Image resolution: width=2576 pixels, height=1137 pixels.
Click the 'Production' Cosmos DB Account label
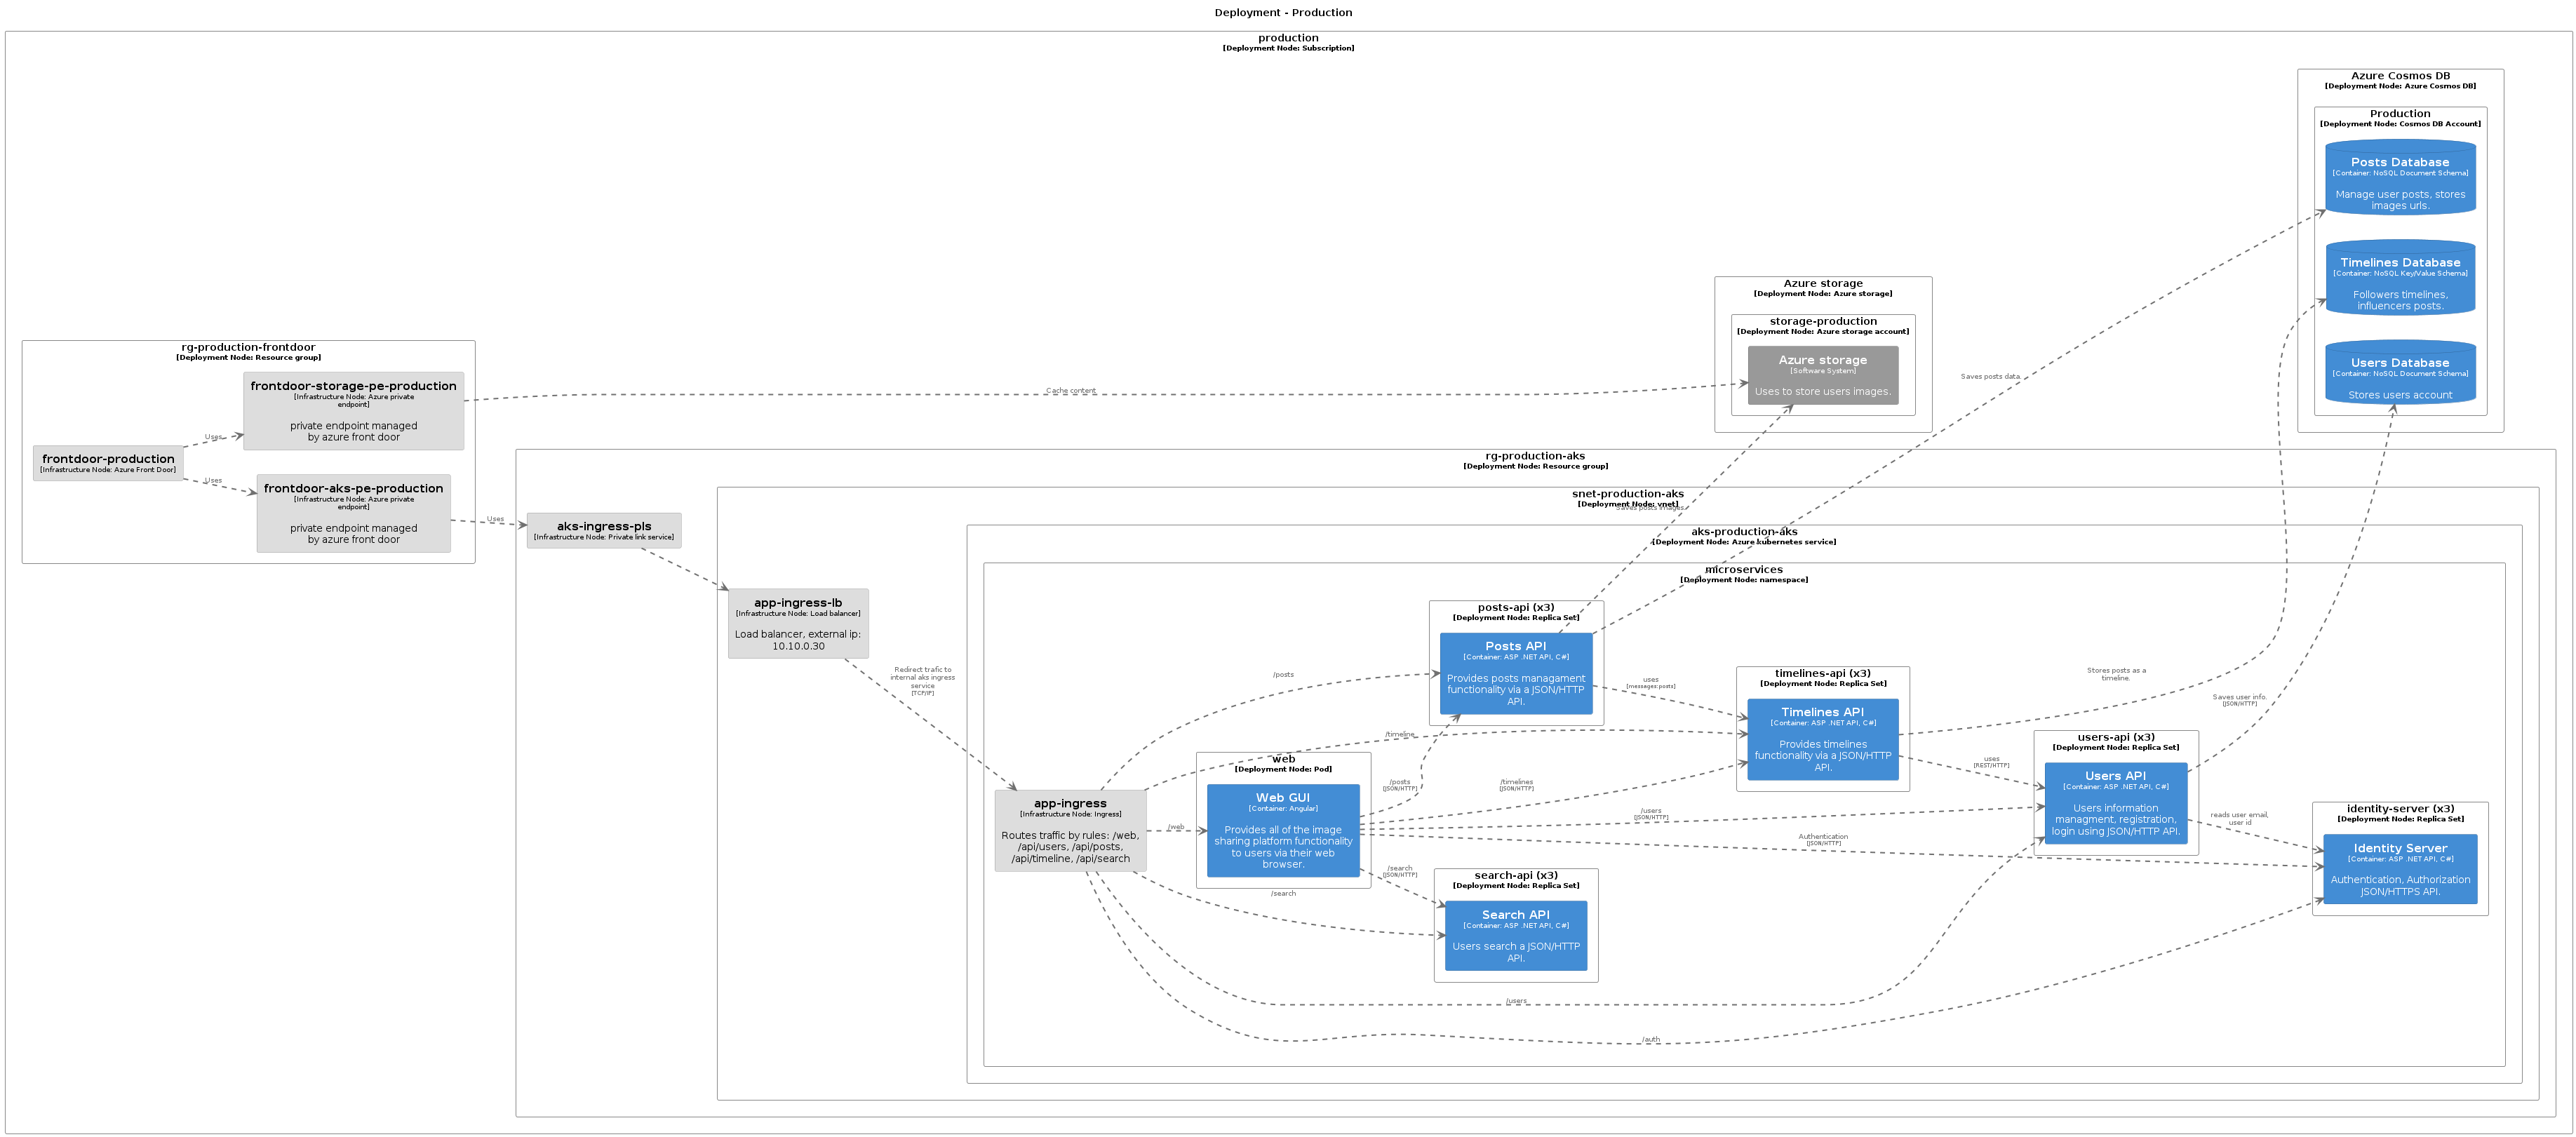pyautogui.click(x=2400, y=114)
